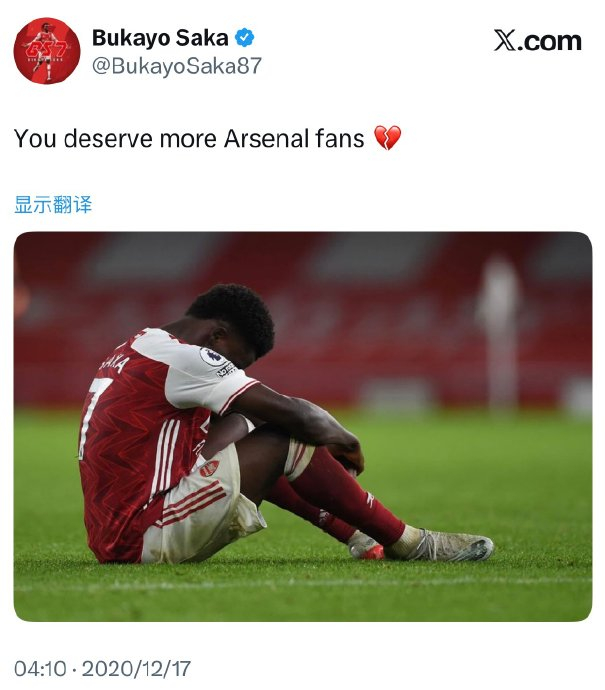Click the blue verified badge
The height and width of the screenshot is (690, 605).
click(245, 38)
